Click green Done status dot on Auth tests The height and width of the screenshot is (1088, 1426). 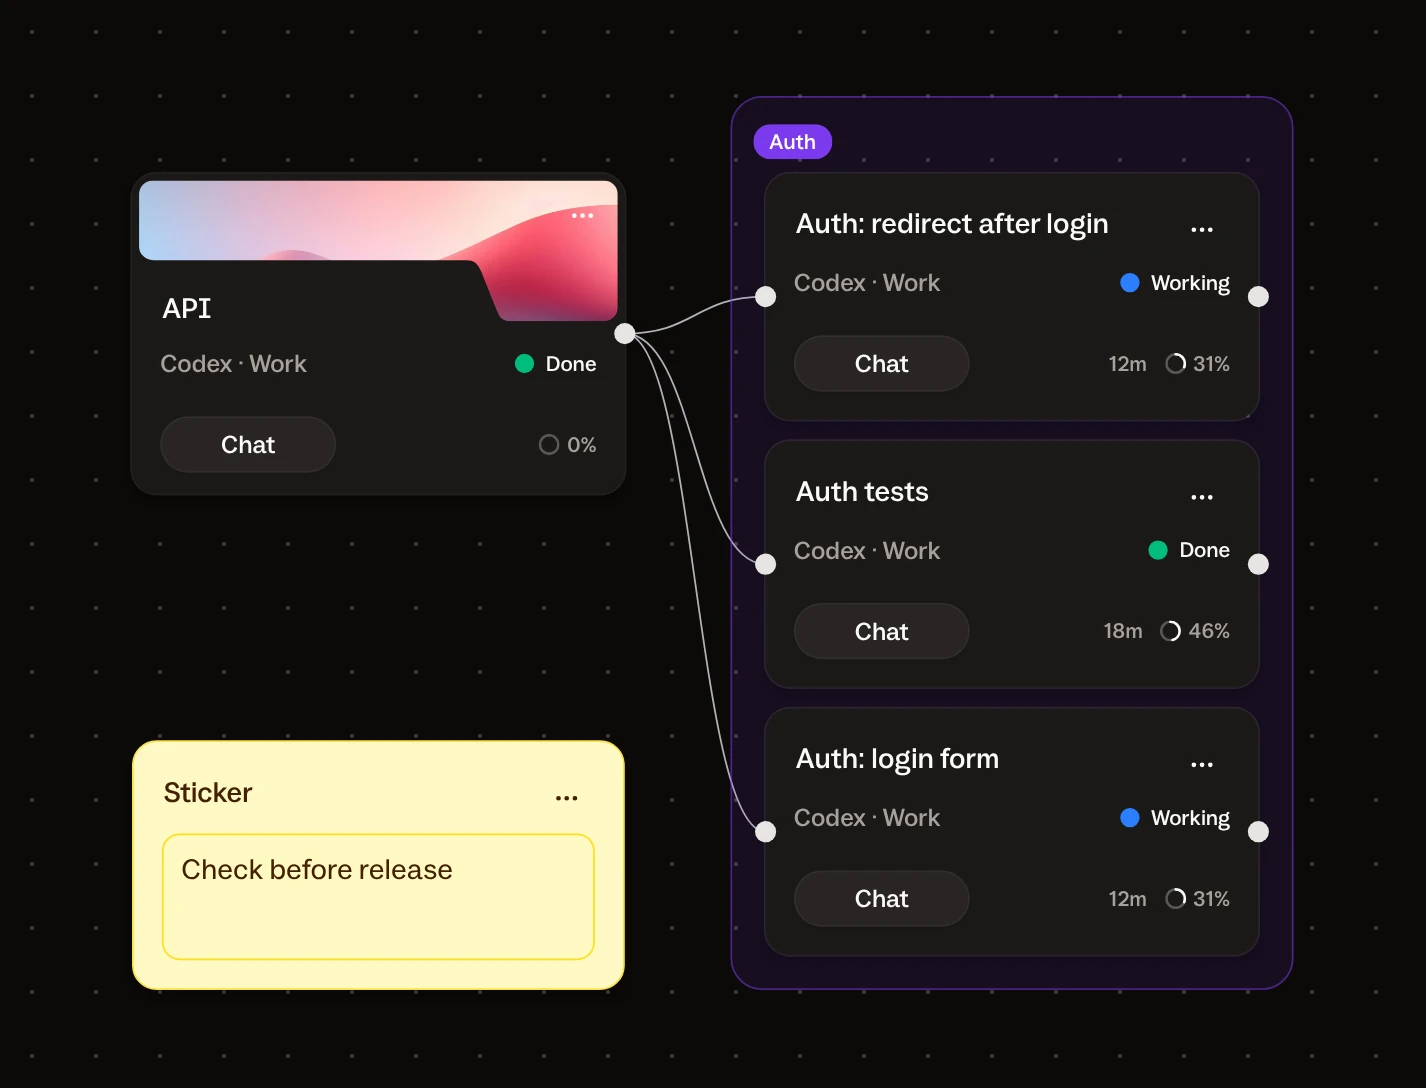tap(1158, 550)
